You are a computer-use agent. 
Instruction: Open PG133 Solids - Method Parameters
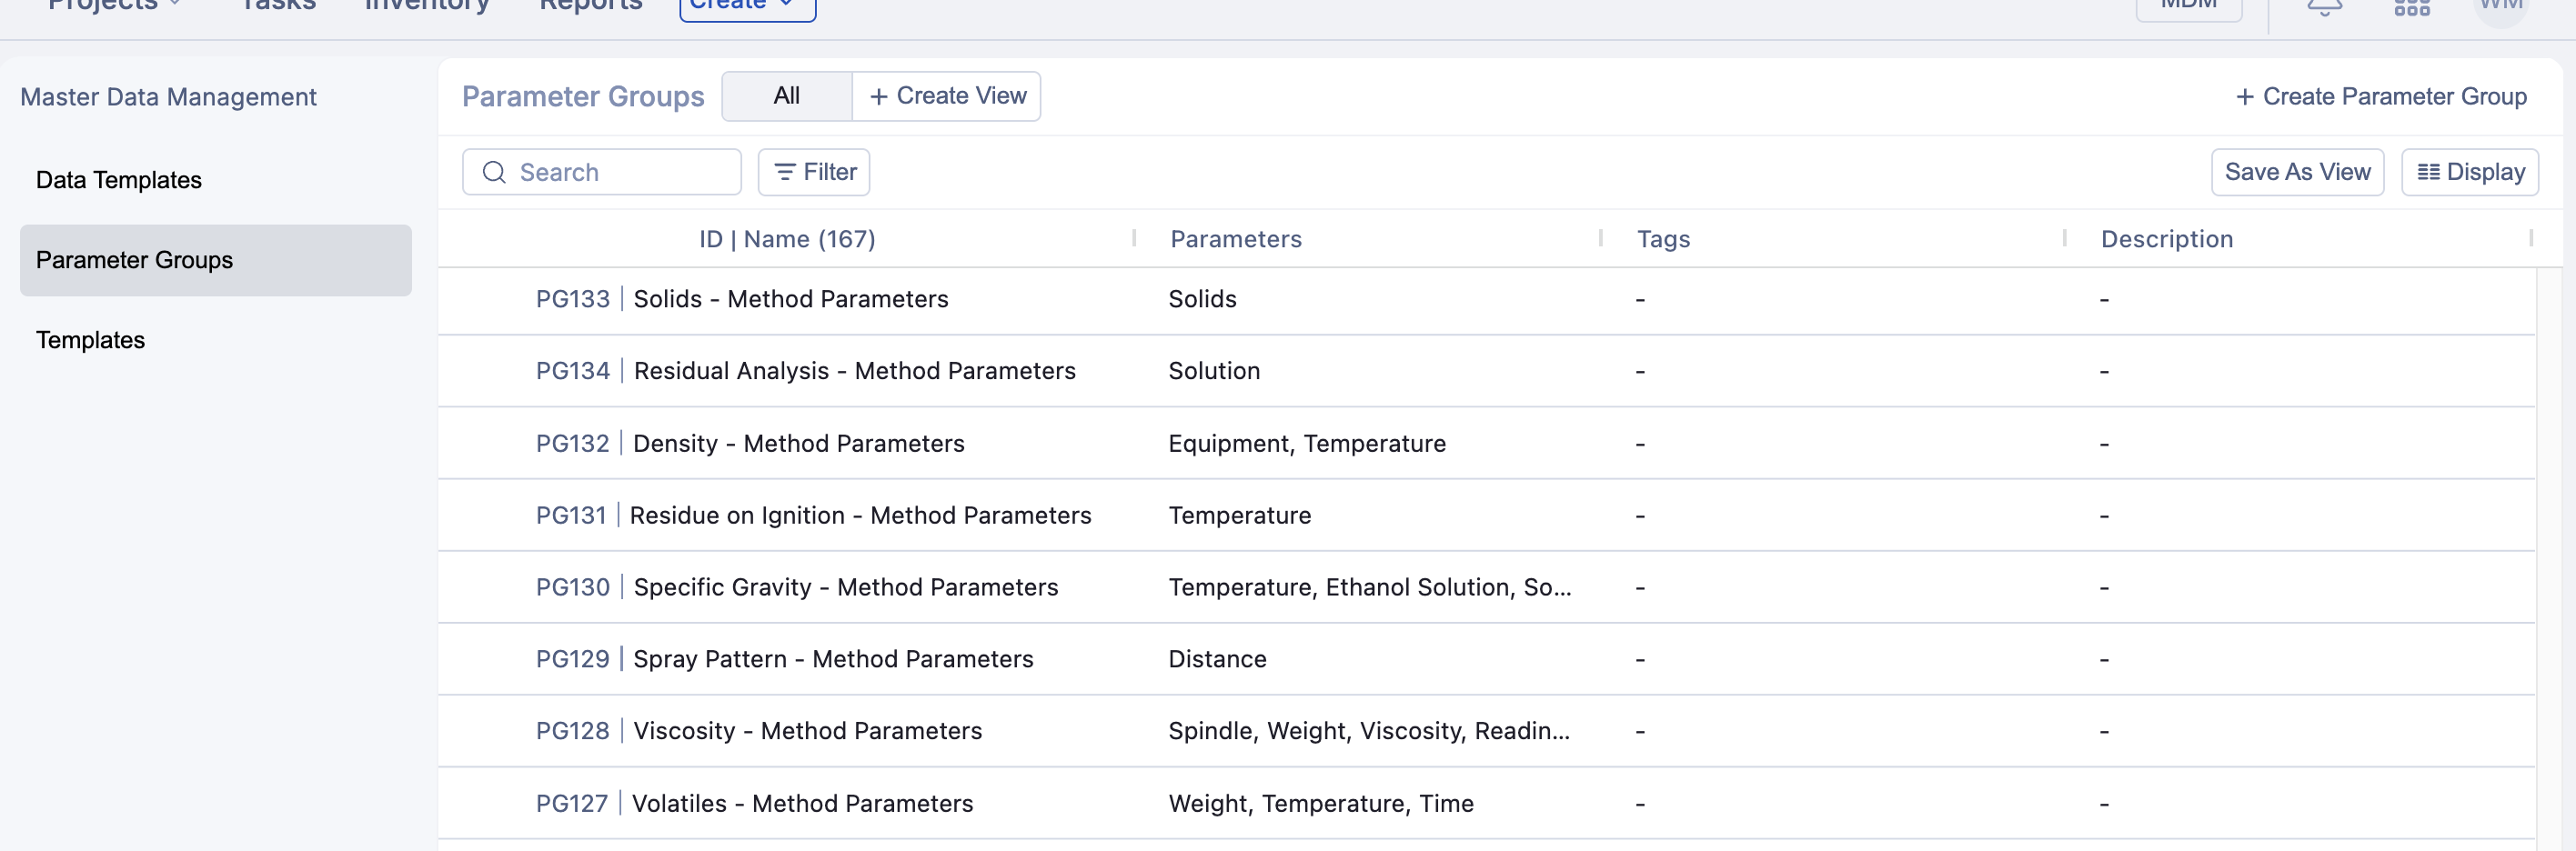[742, 299]
